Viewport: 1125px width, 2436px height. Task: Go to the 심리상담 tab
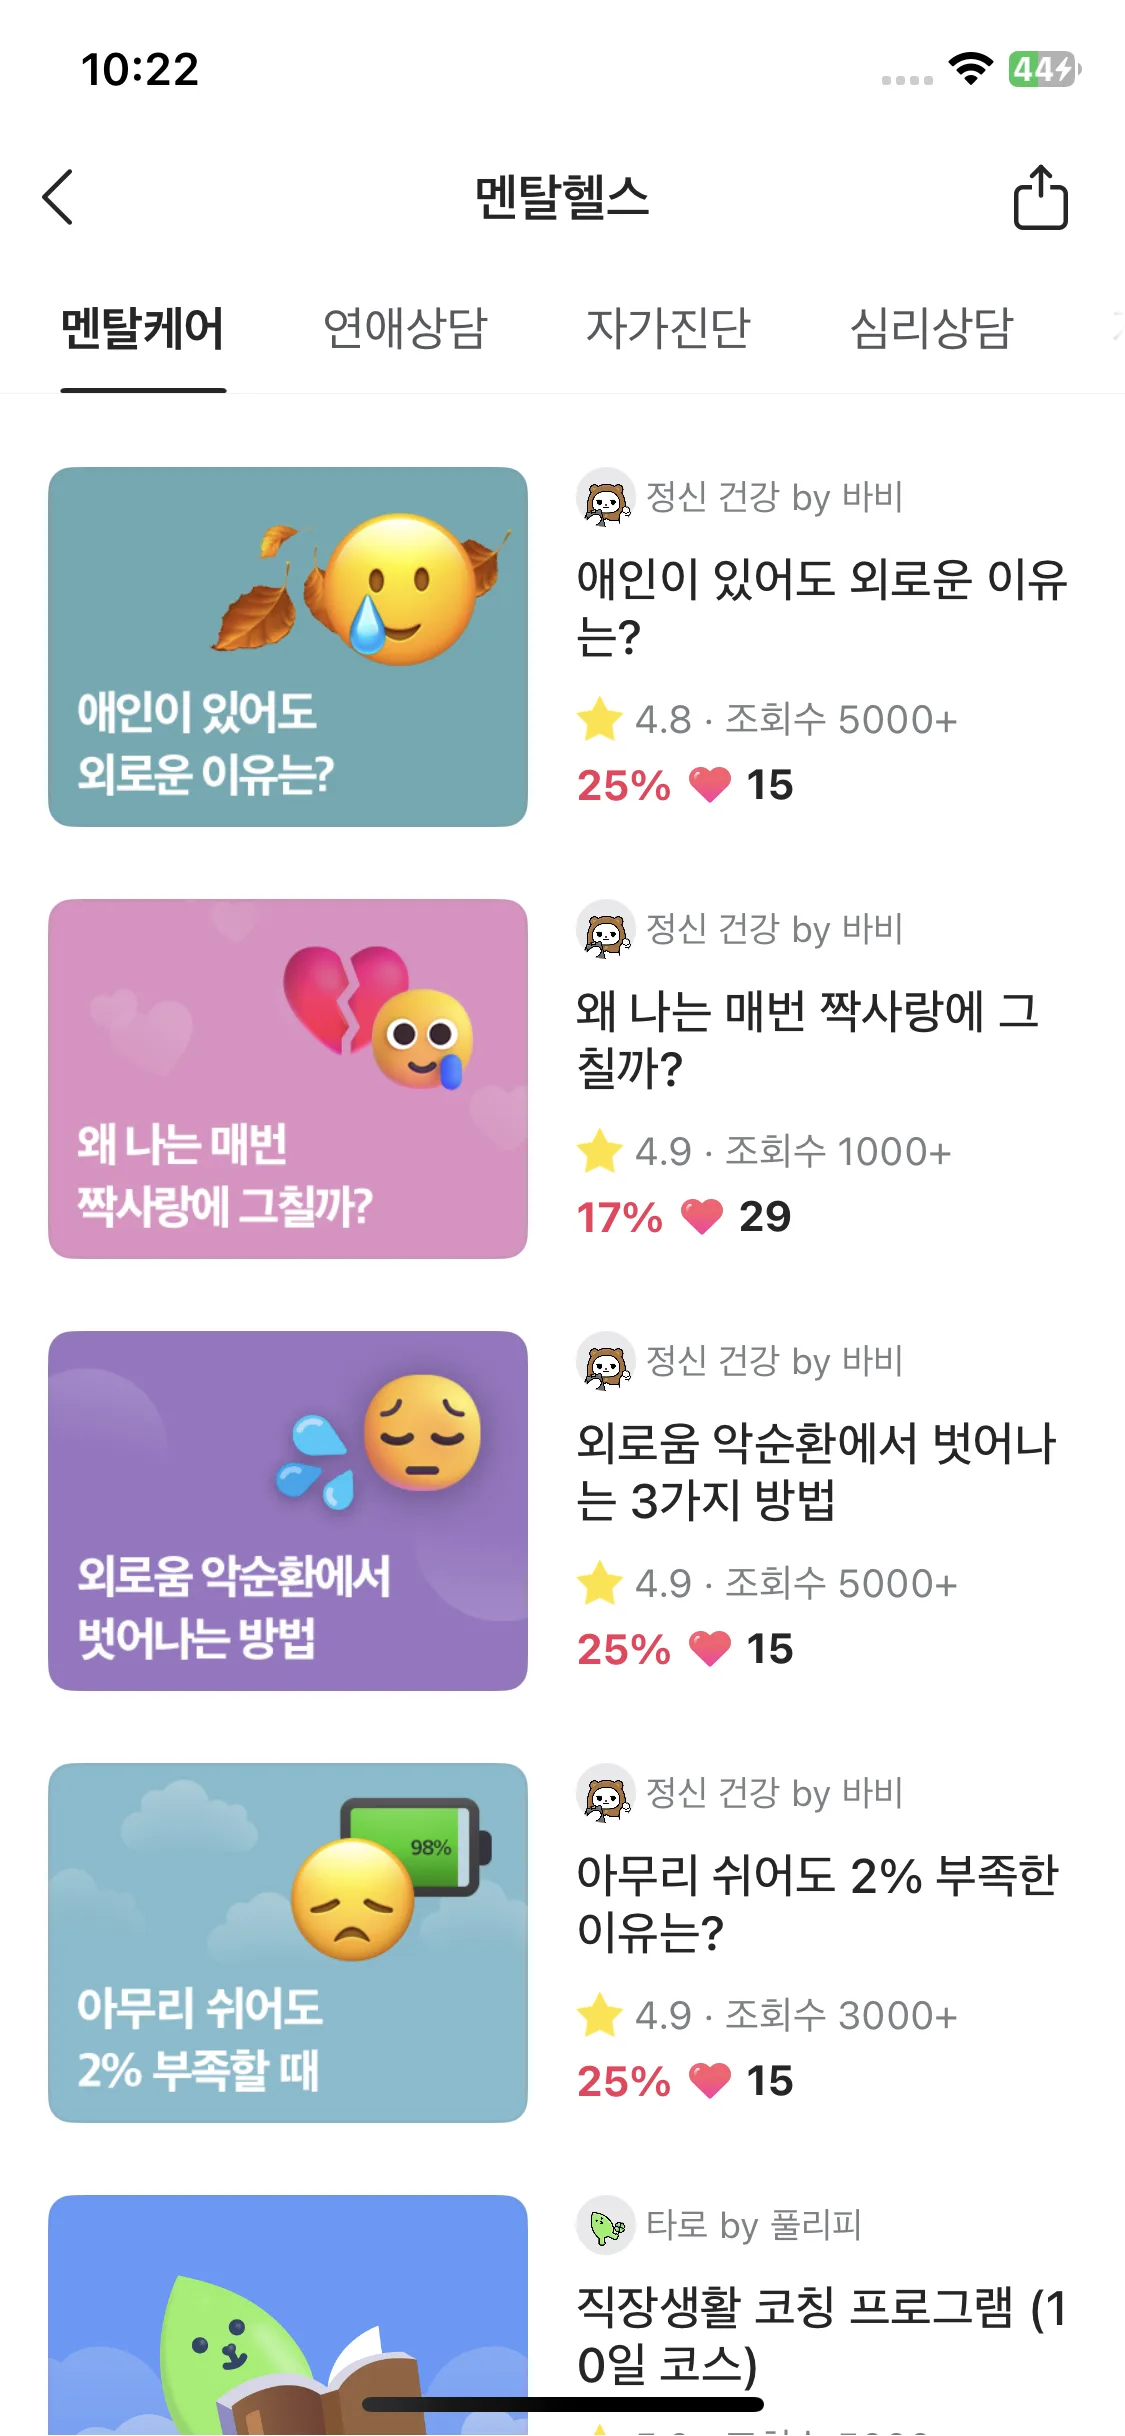[x=931, y=329]
